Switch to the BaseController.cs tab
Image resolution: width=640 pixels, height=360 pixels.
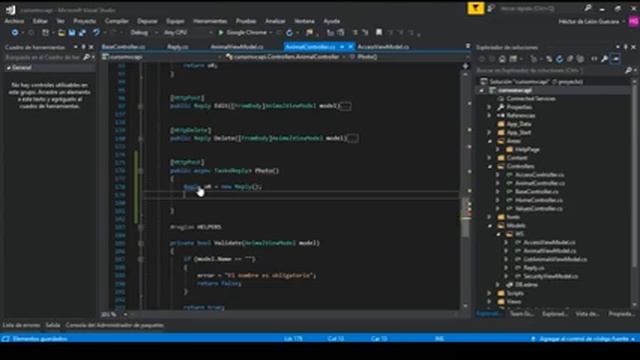tap(124, 47)
